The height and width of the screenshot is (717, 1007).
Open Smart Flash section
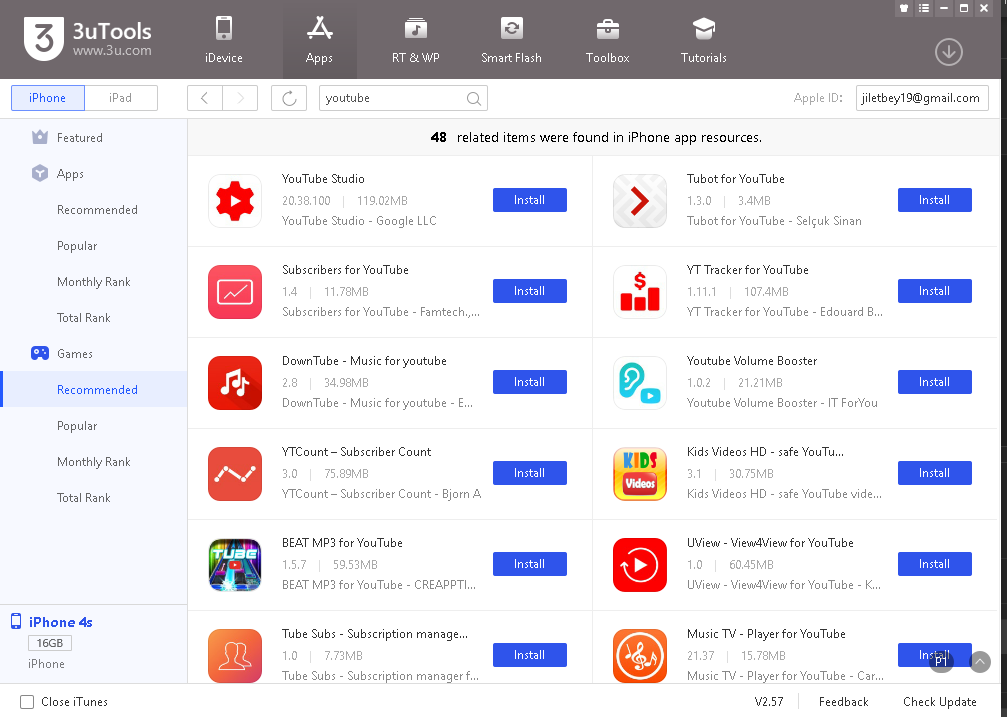(511, 40)
